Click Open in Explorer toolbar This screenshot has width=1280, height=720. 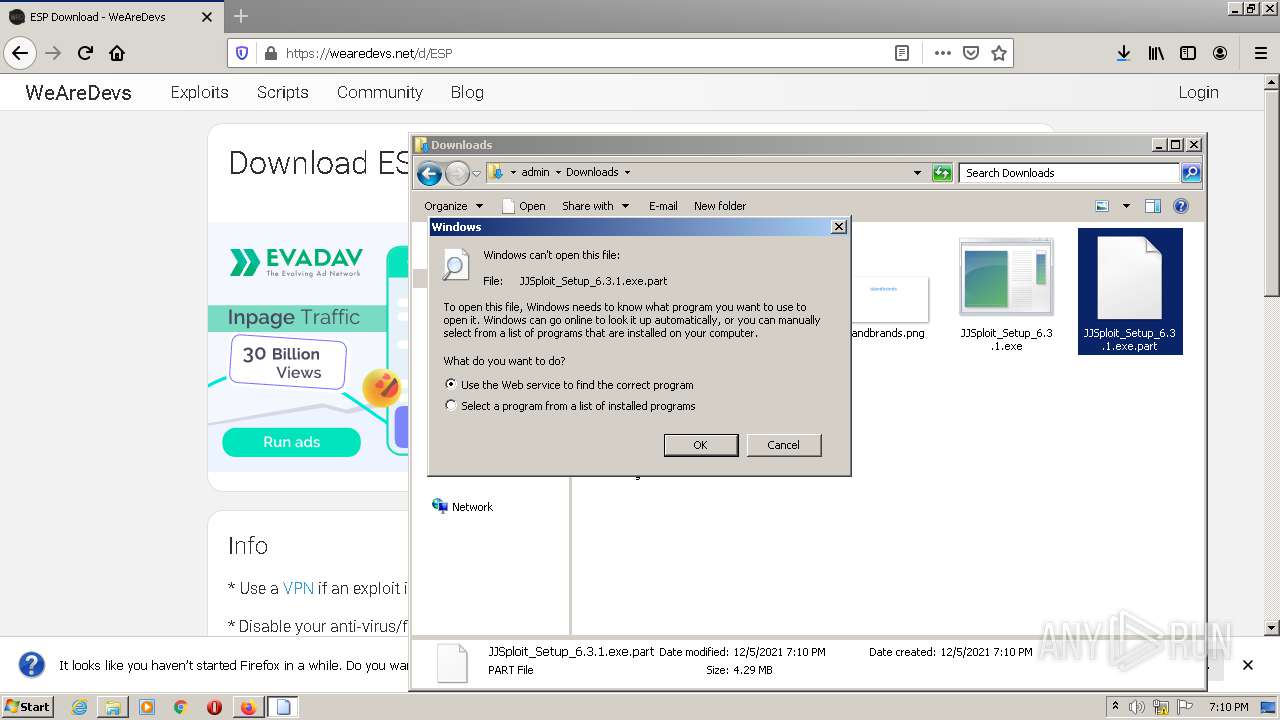[x=524, y=206]
